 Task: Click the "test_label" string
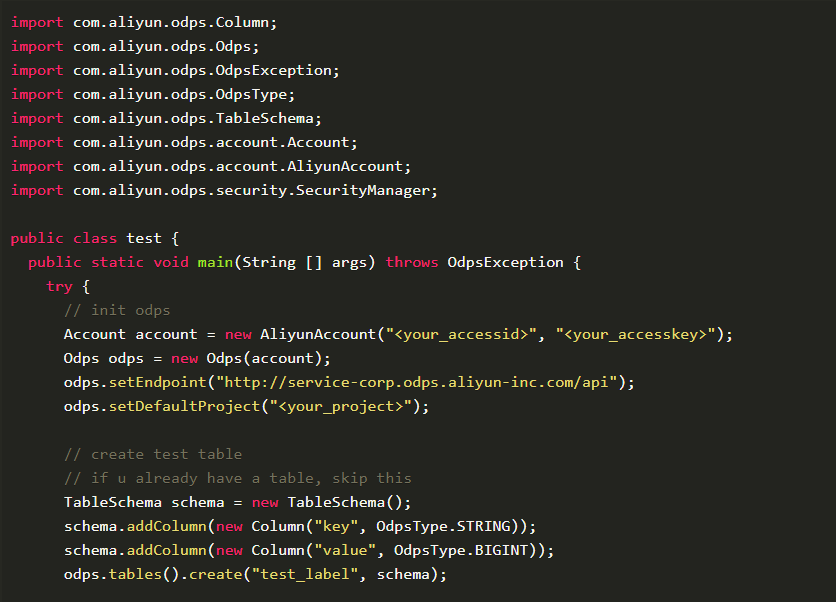click(305, 574)
